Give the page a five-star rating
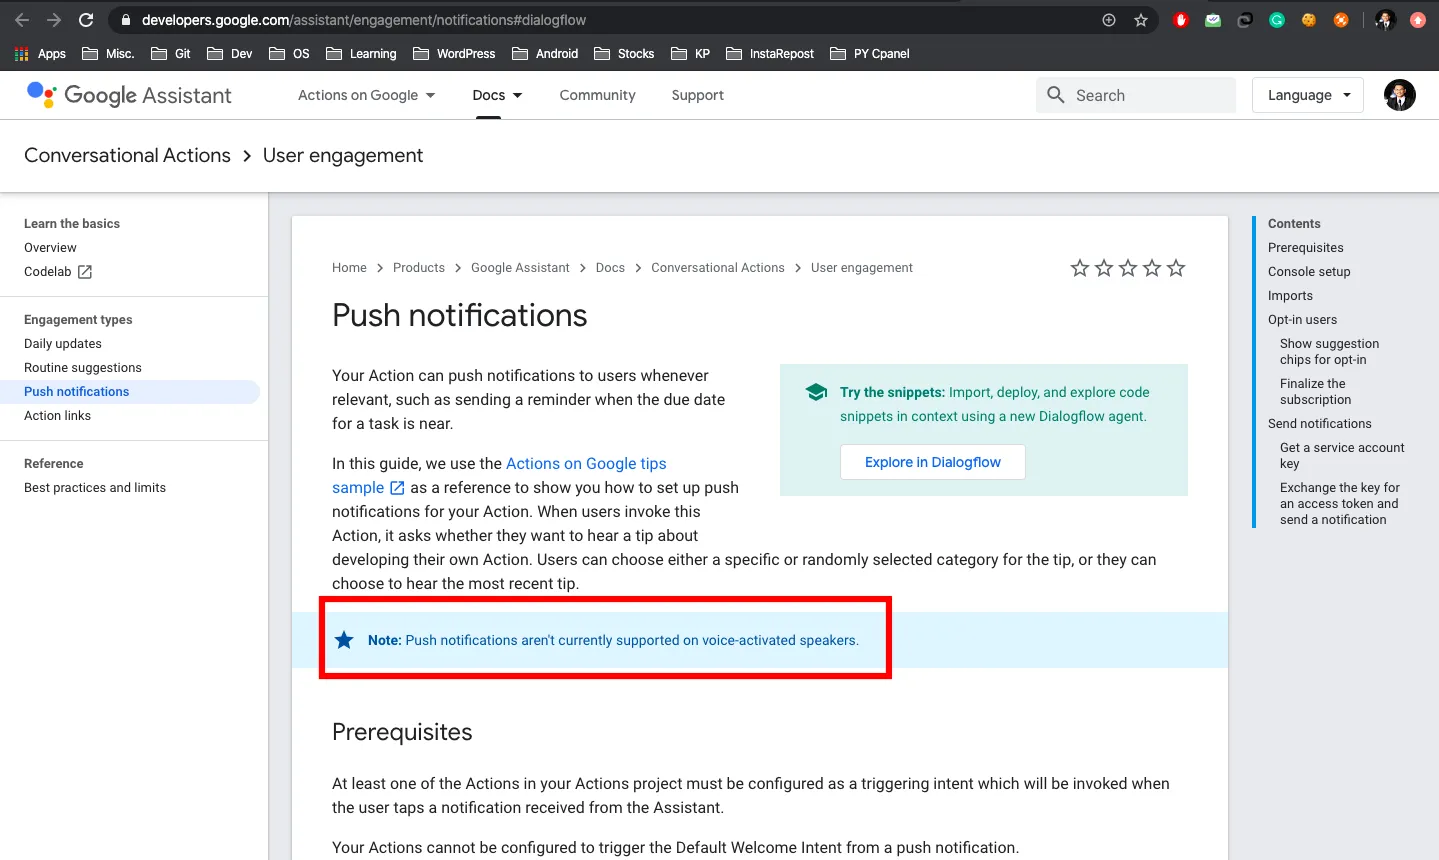Viewport: 1439px width, 860px height. (1176, 268)
